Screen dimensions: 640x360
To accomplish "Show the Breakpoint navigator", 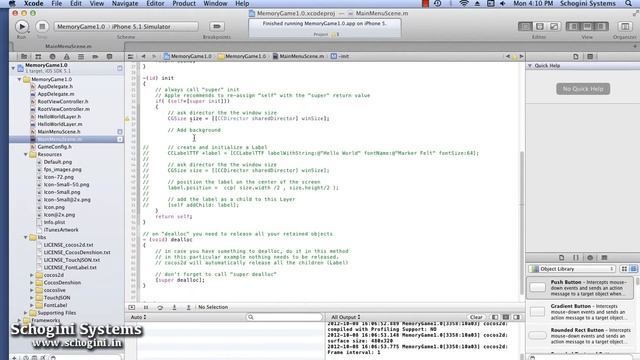I will pyautogui.click(x=95, y=57).
